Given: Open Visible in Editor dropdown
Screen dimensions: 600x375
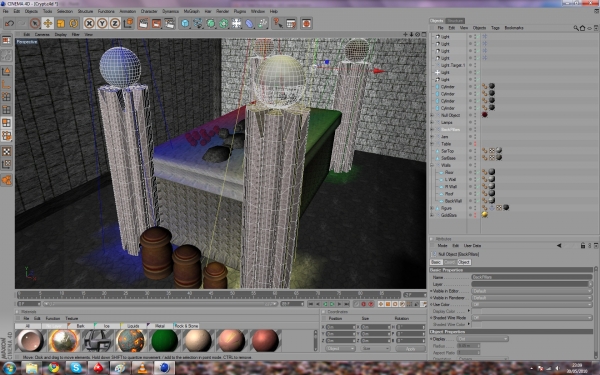Looking at the screenshot, I should pyautogui.click(x=532, y=291).
